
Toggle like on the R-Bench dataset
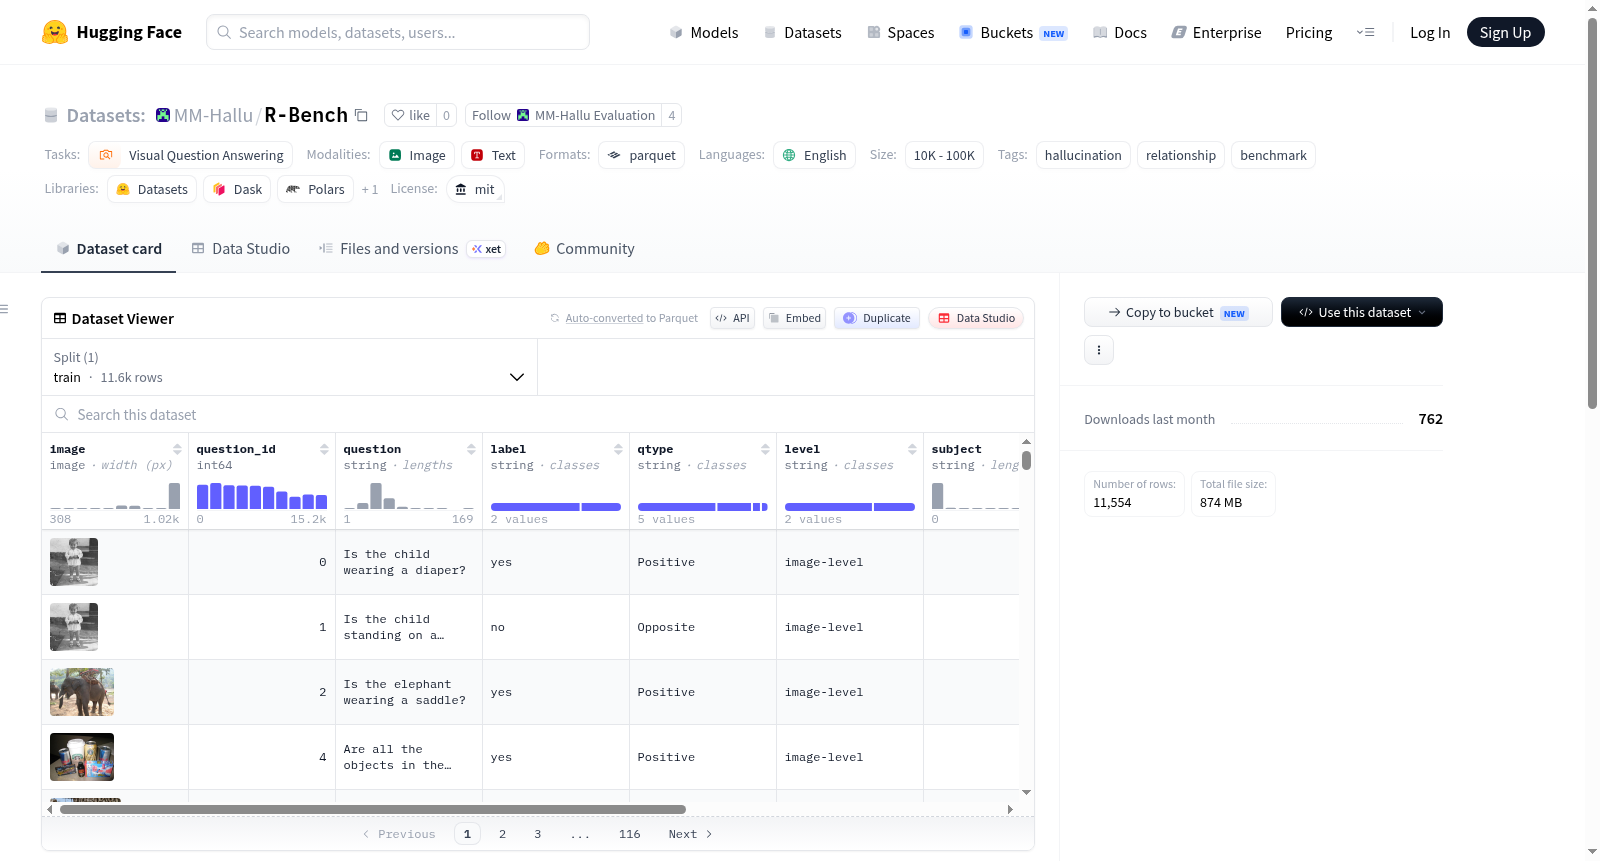[x=410, y=115]
